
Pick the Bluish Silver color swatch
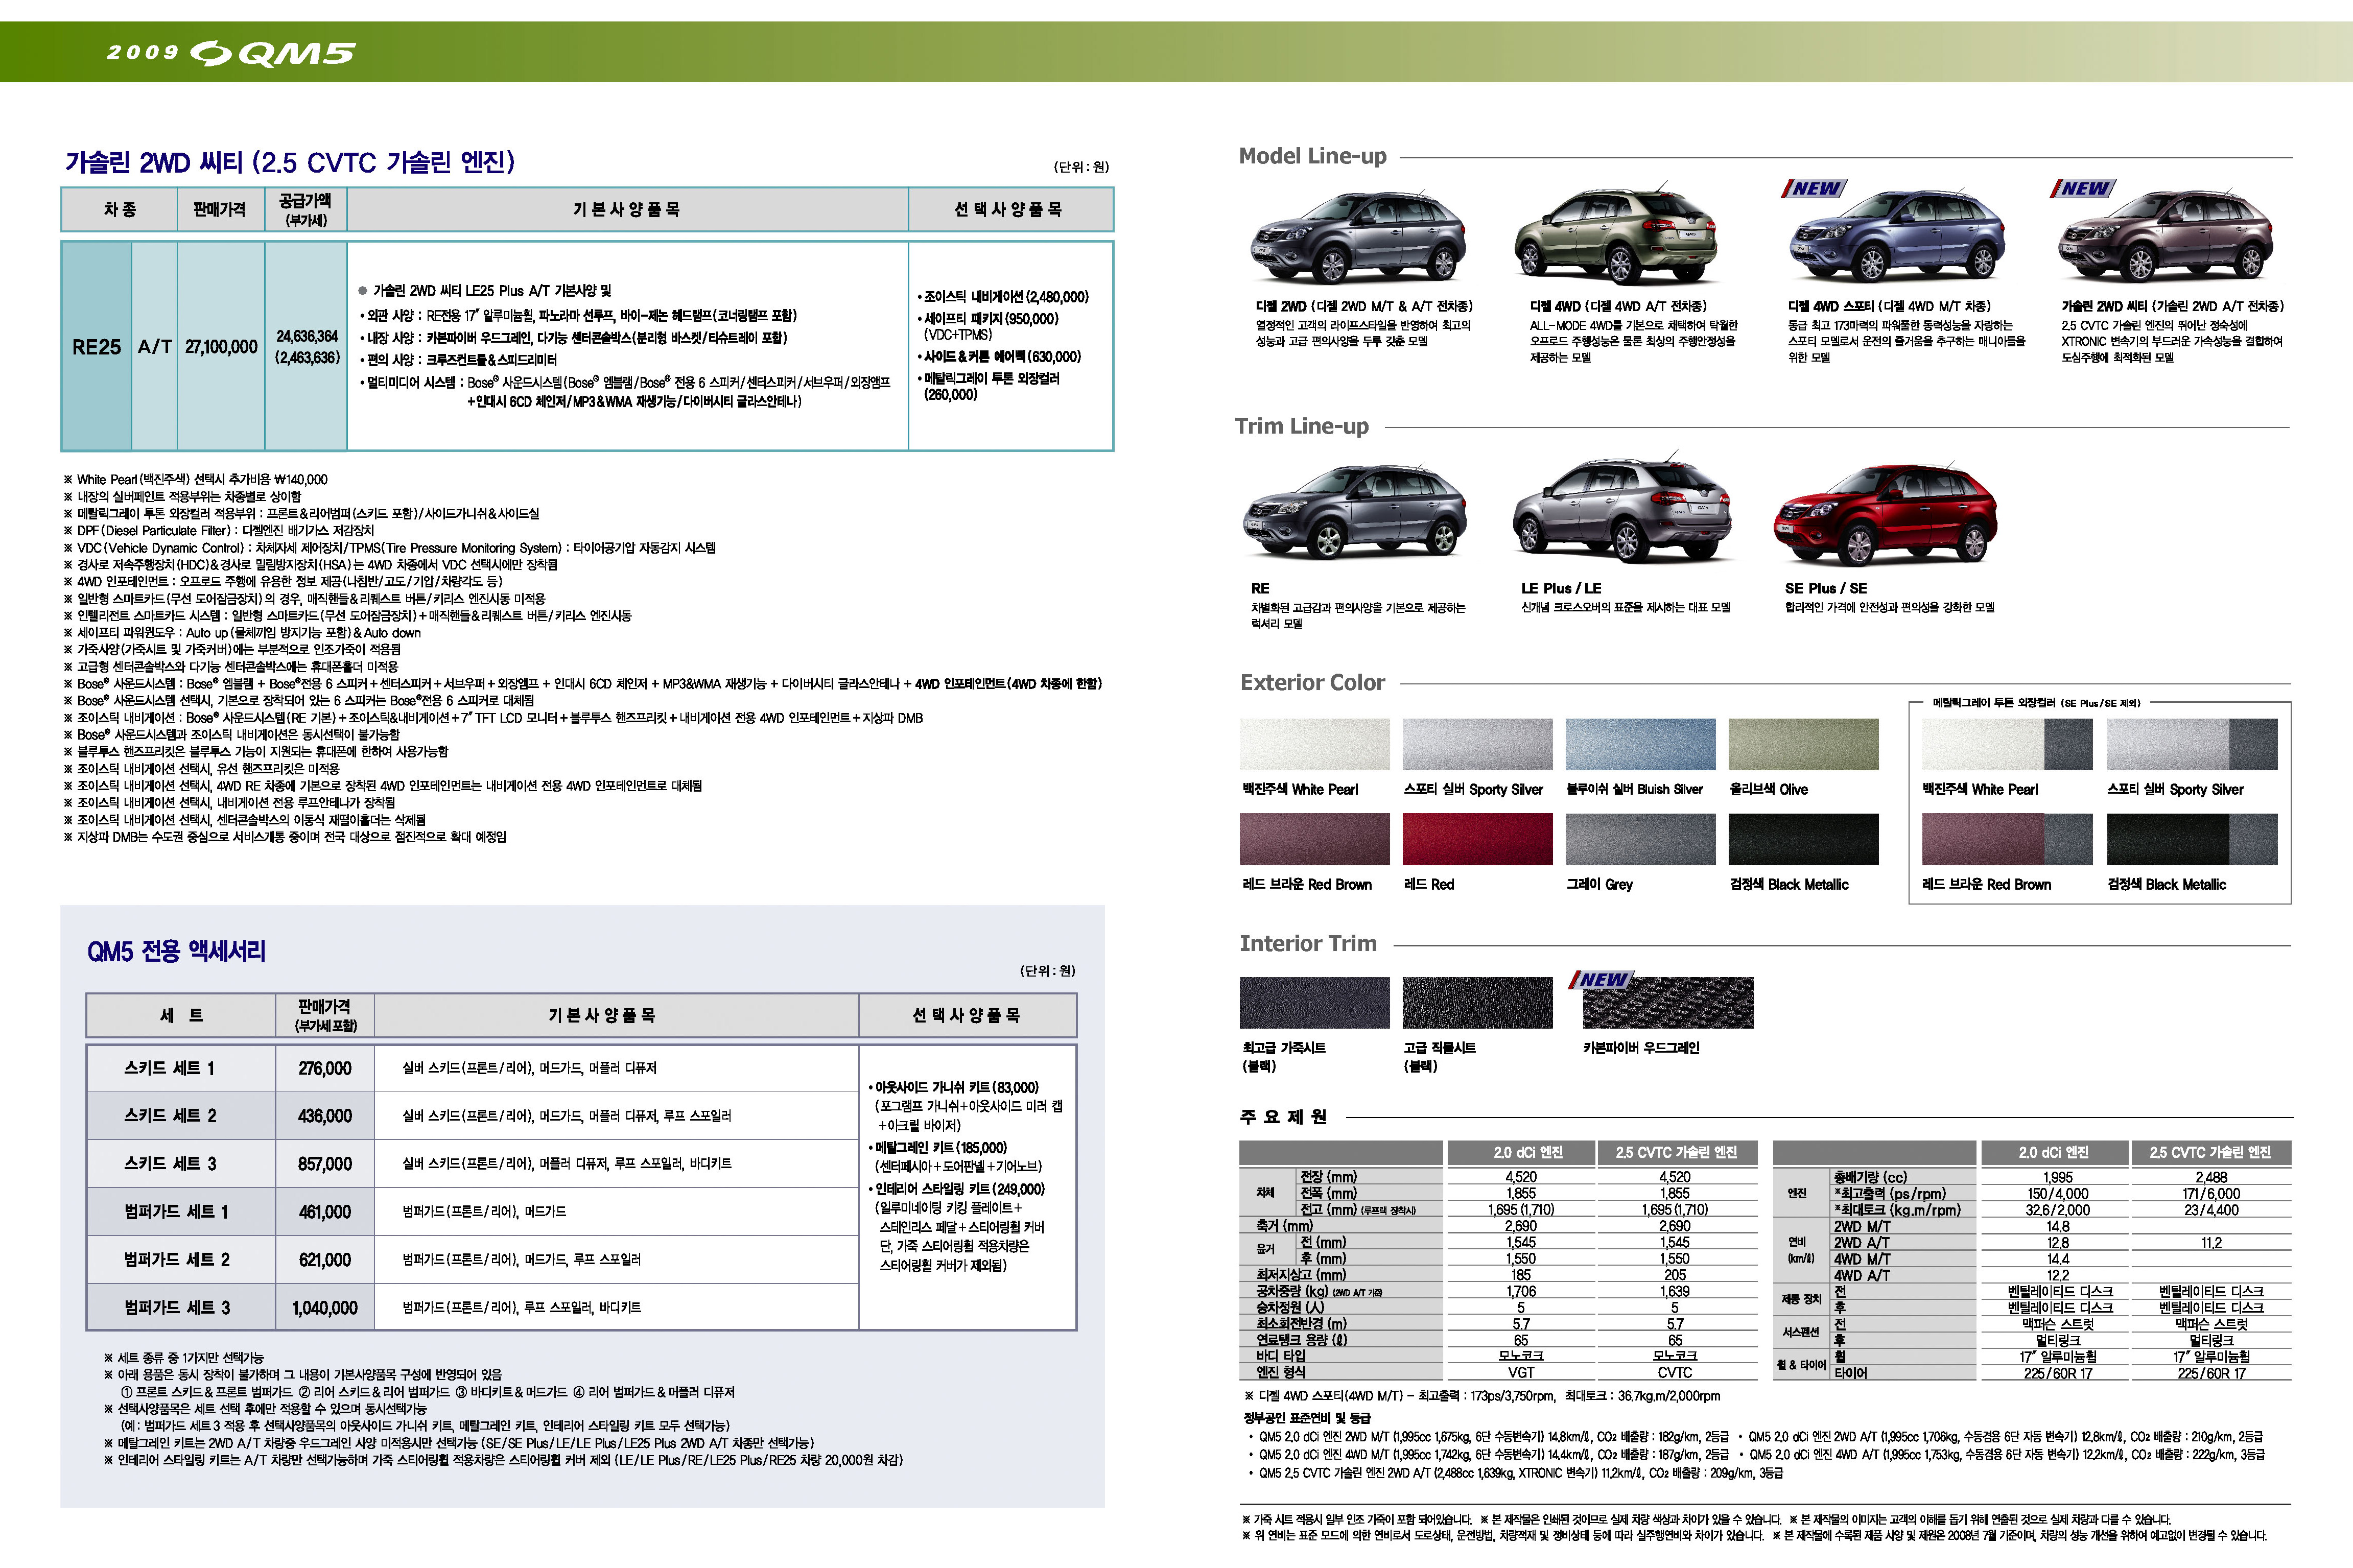click(x=1640, y=744)
